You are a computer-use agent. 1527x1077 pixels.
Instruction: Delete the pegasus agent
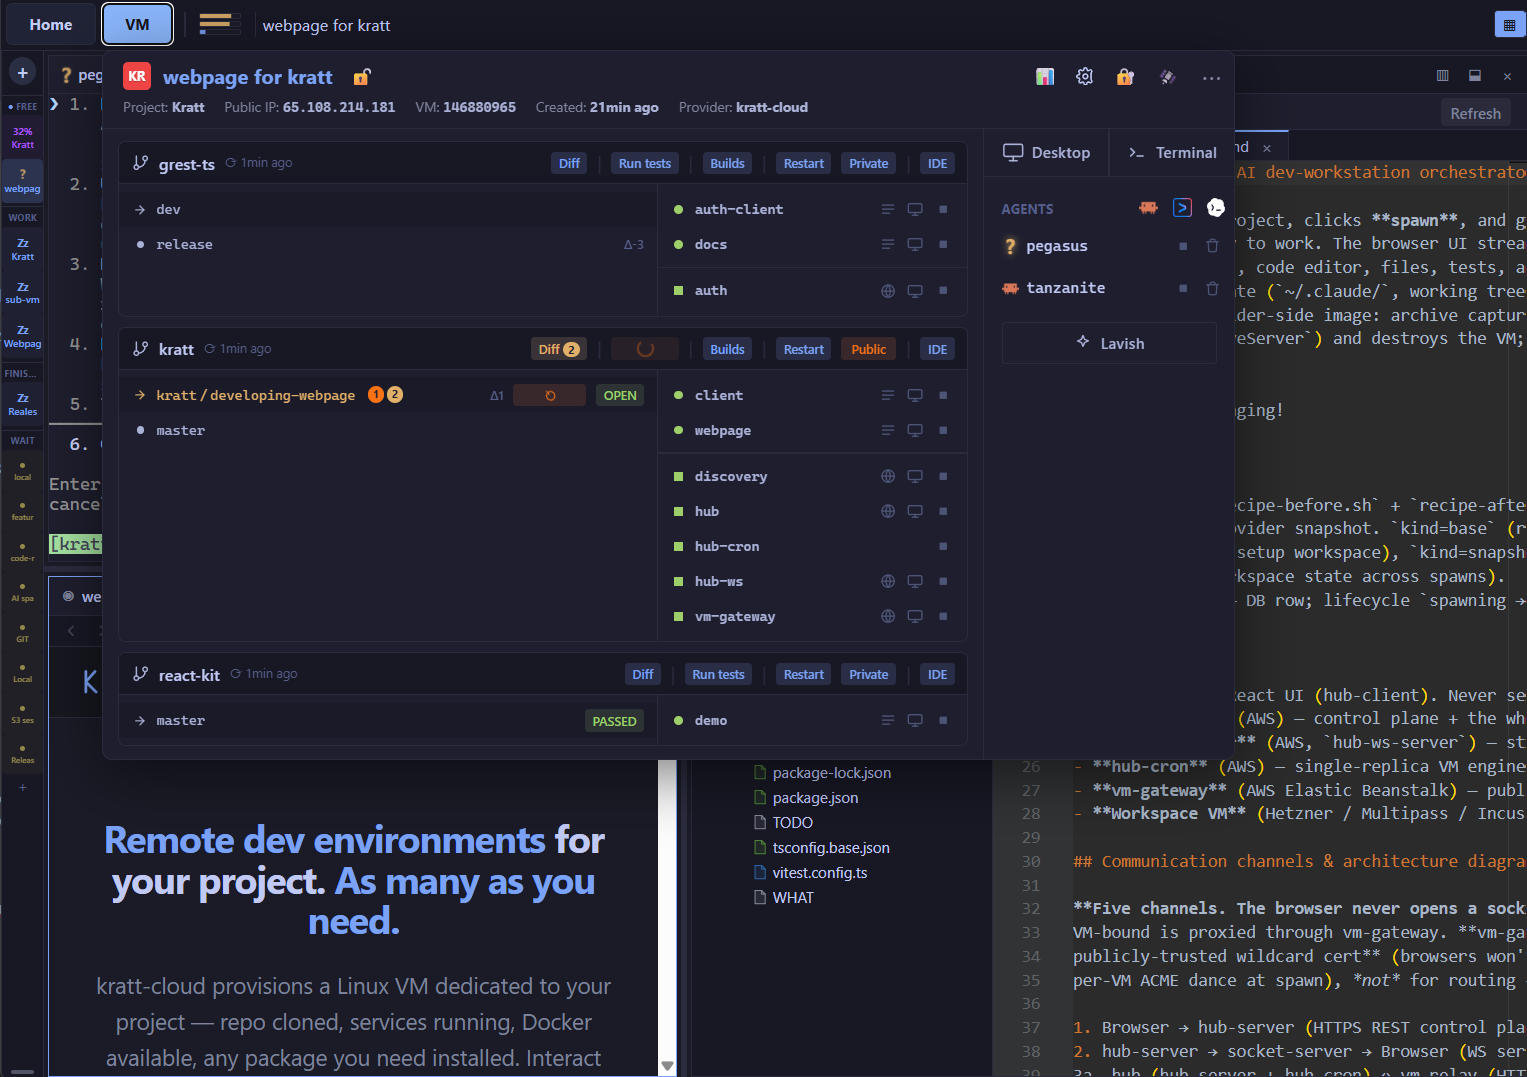point(1212,246)
